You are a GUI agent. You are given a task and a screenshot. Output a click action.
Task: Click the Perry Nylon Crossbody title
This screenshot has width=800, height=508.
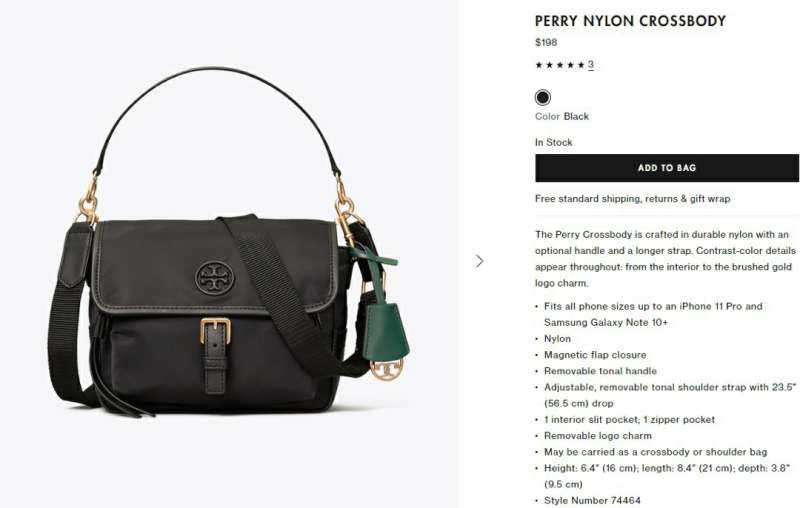(x=630, y=21)
